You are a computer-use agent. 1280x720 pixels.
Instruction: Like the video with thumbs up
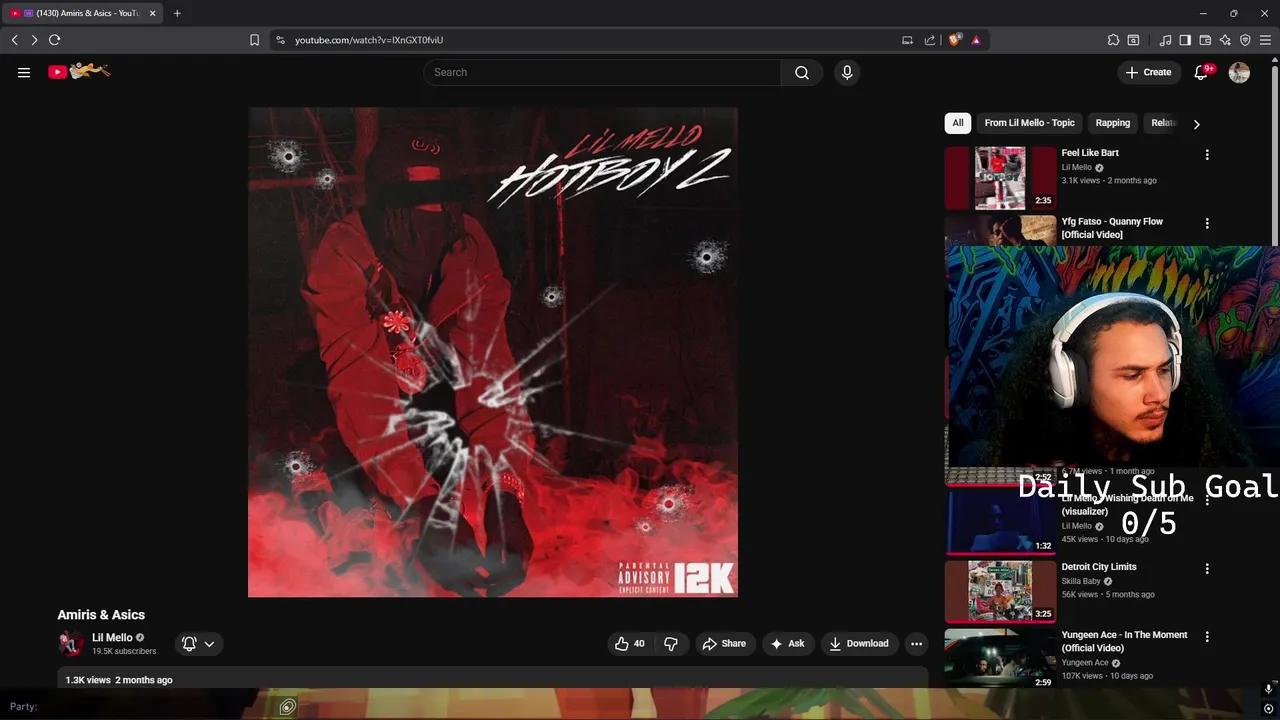(630, 644)
